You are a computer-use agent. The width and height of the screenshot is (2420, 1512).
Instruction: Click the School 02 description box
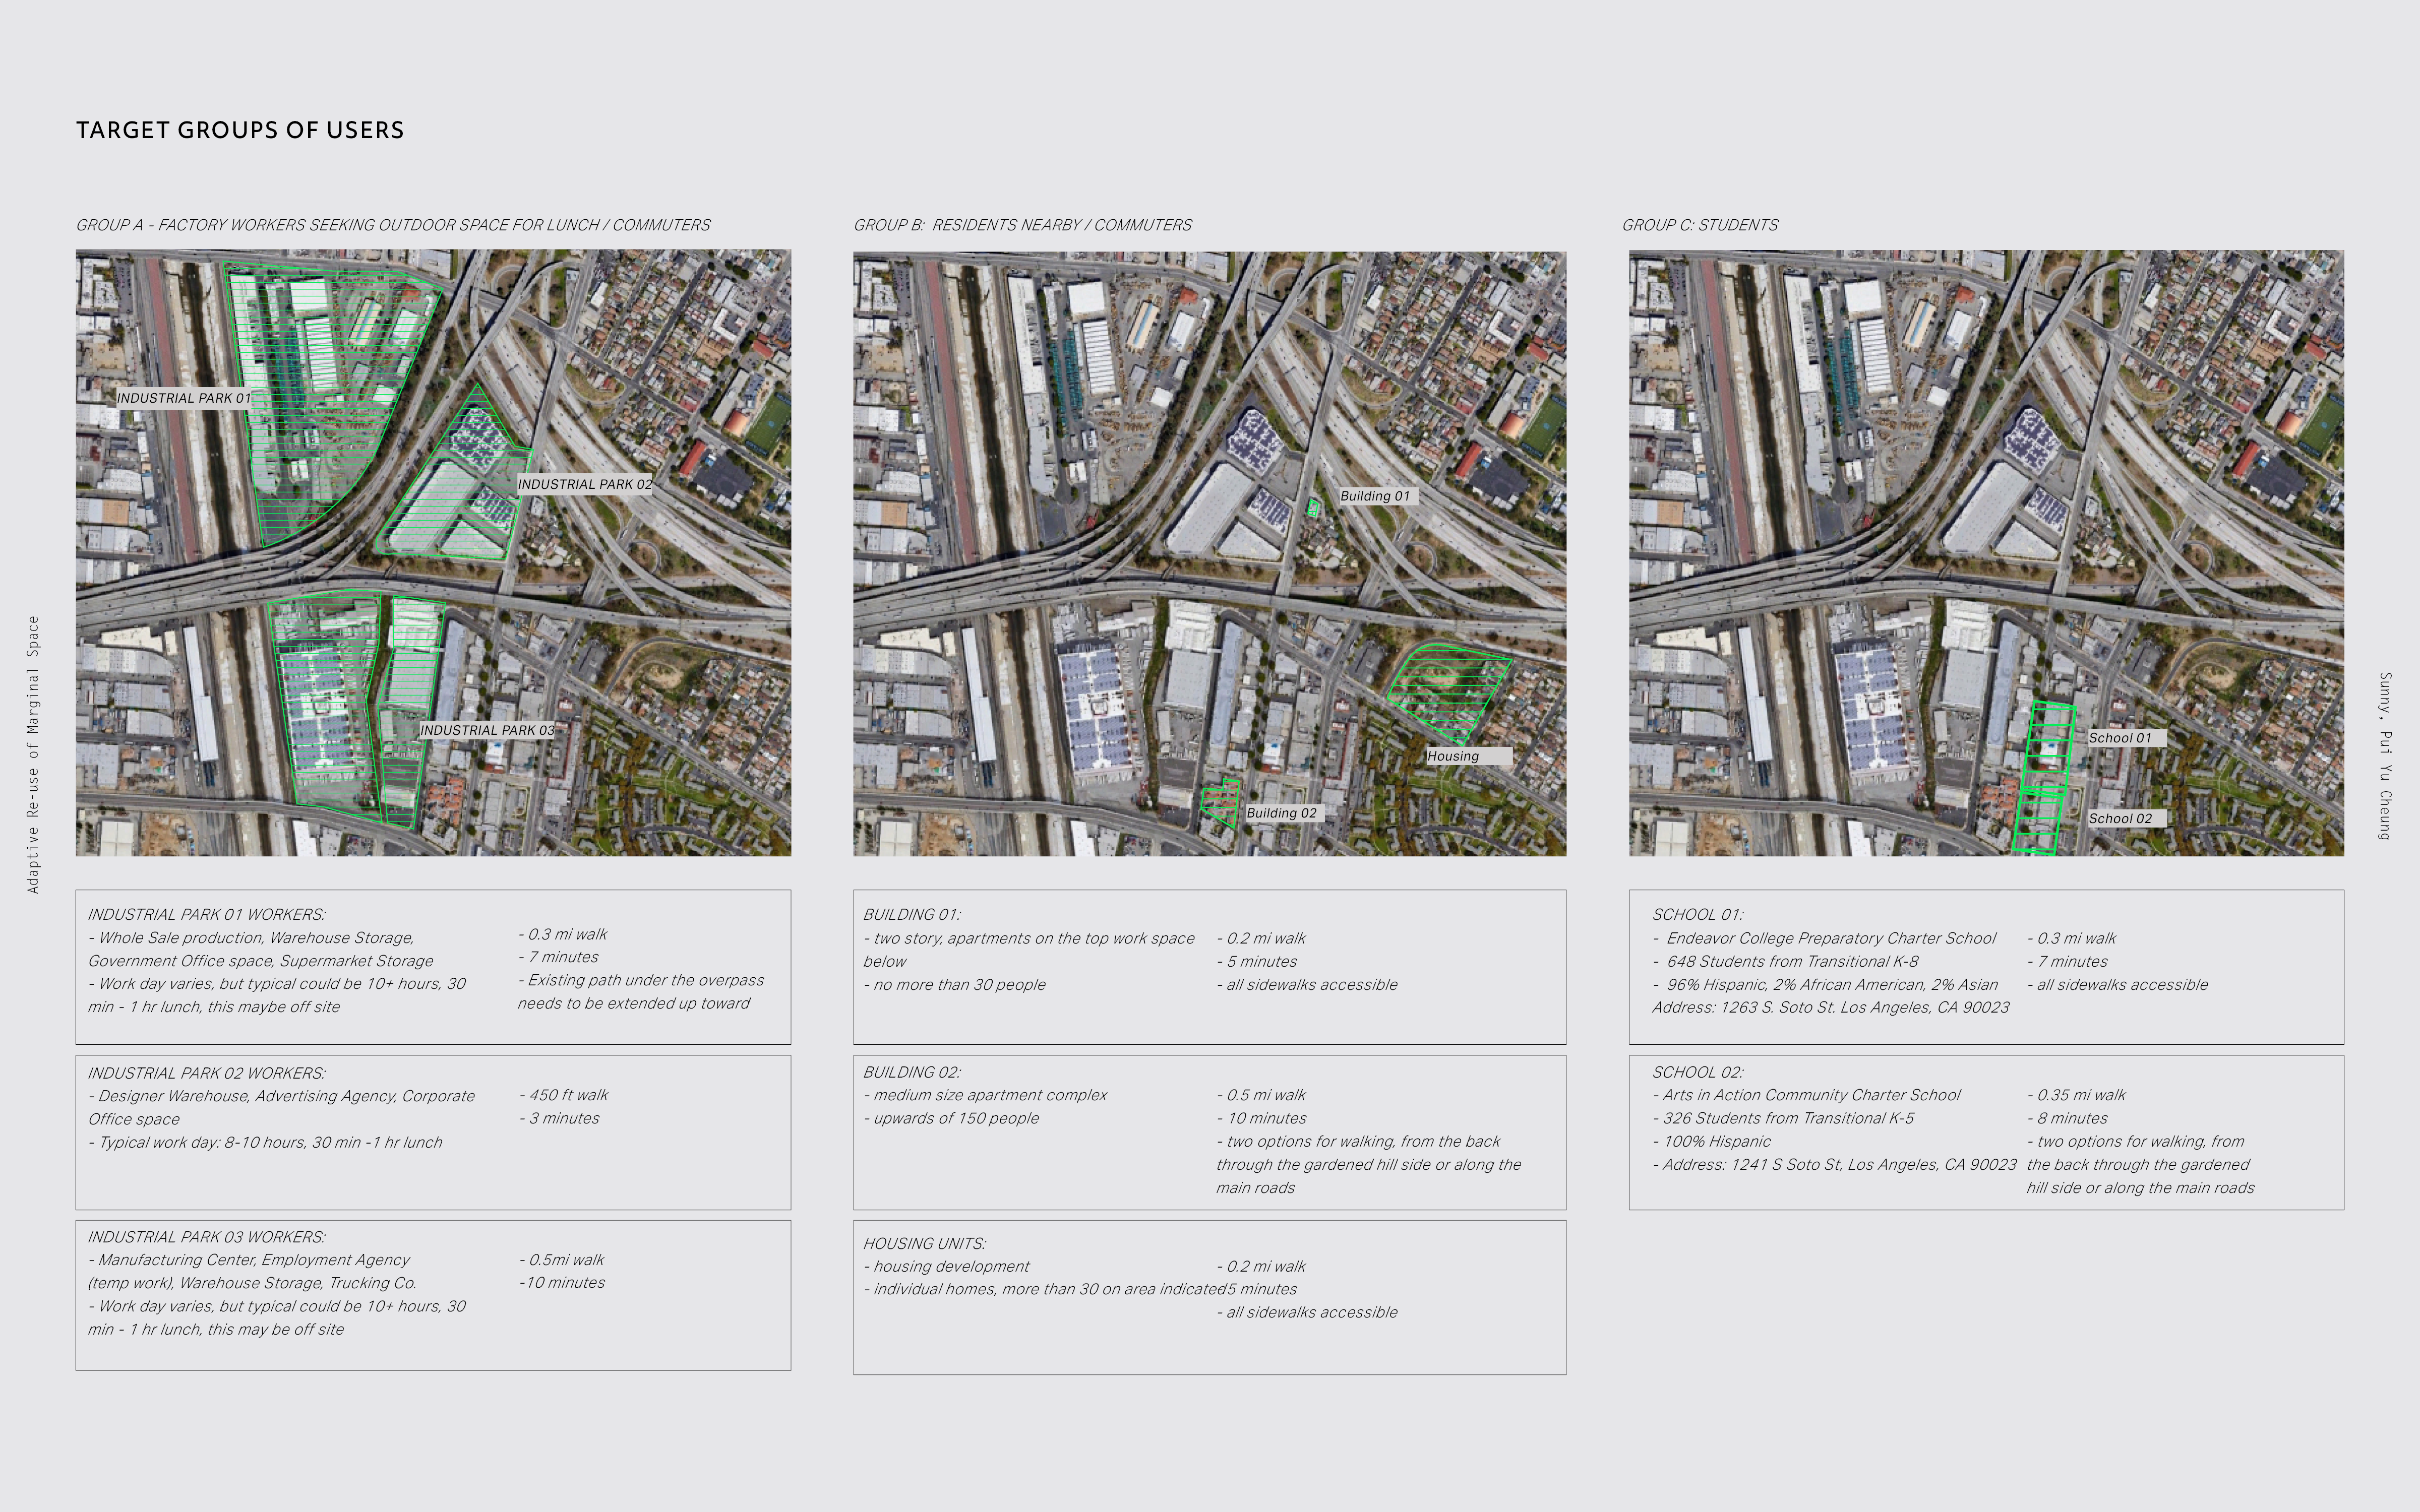(x=1985, y=1132)
